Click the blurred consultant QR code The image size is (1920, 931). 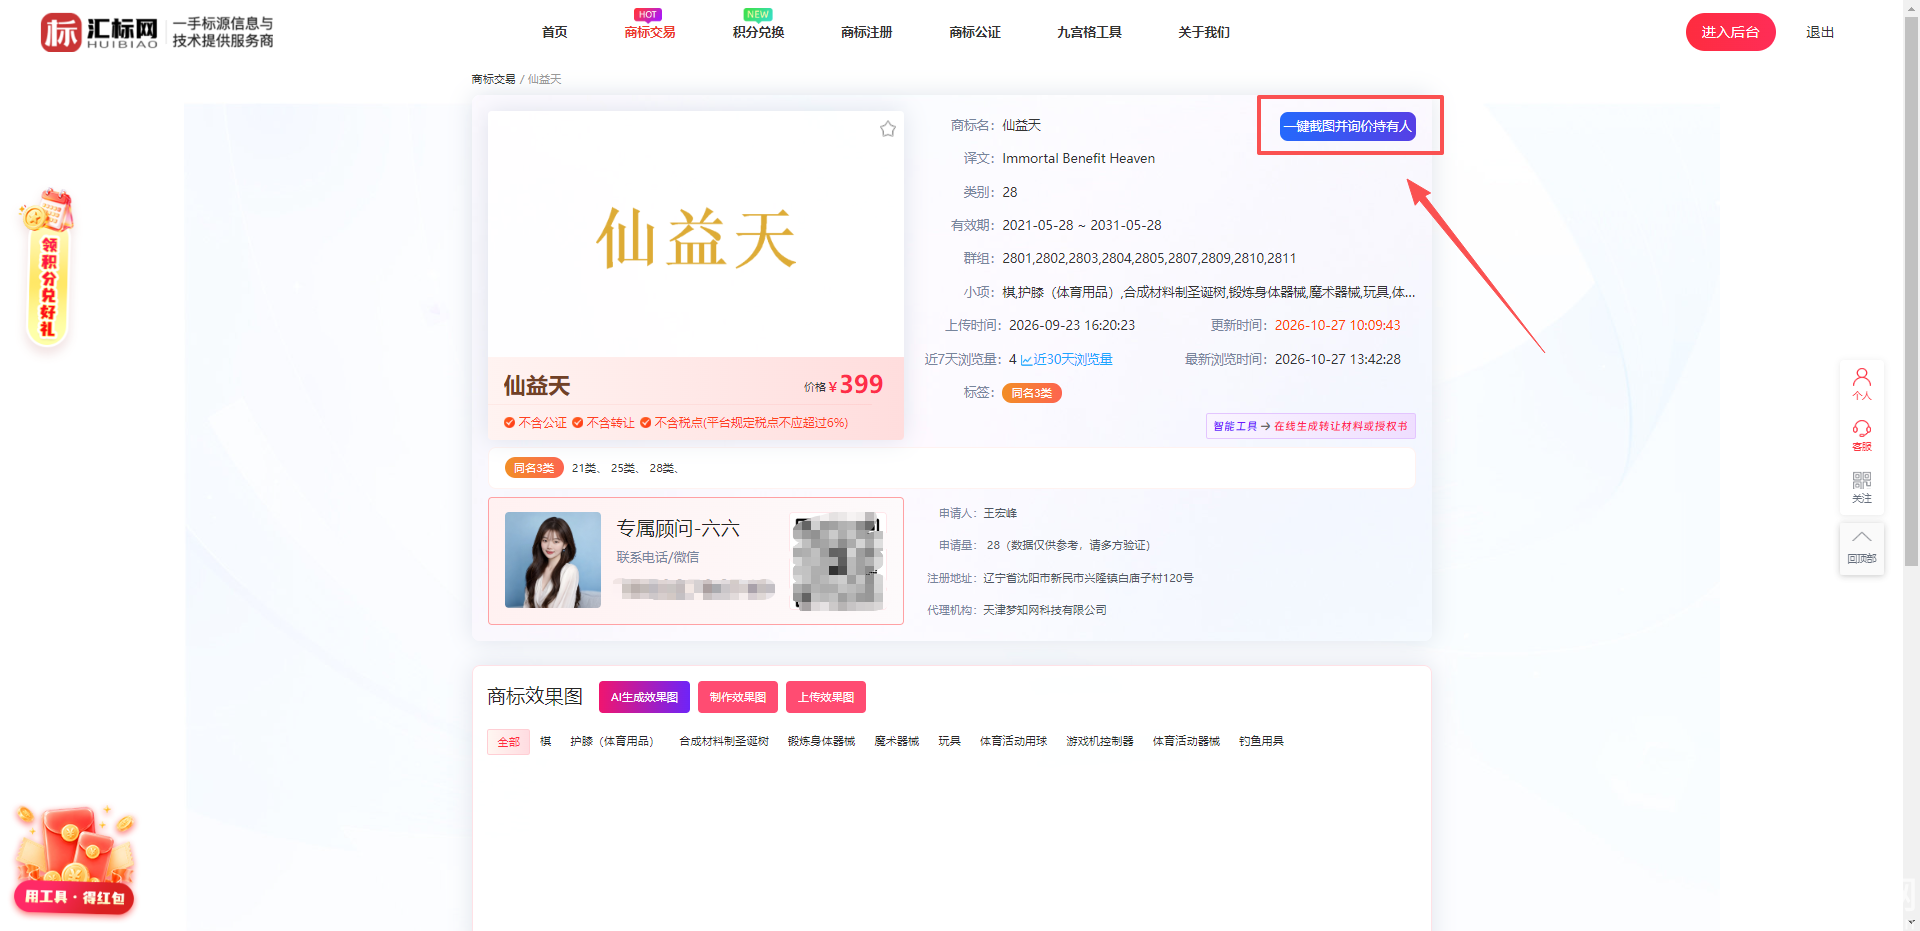coord(838,561)
